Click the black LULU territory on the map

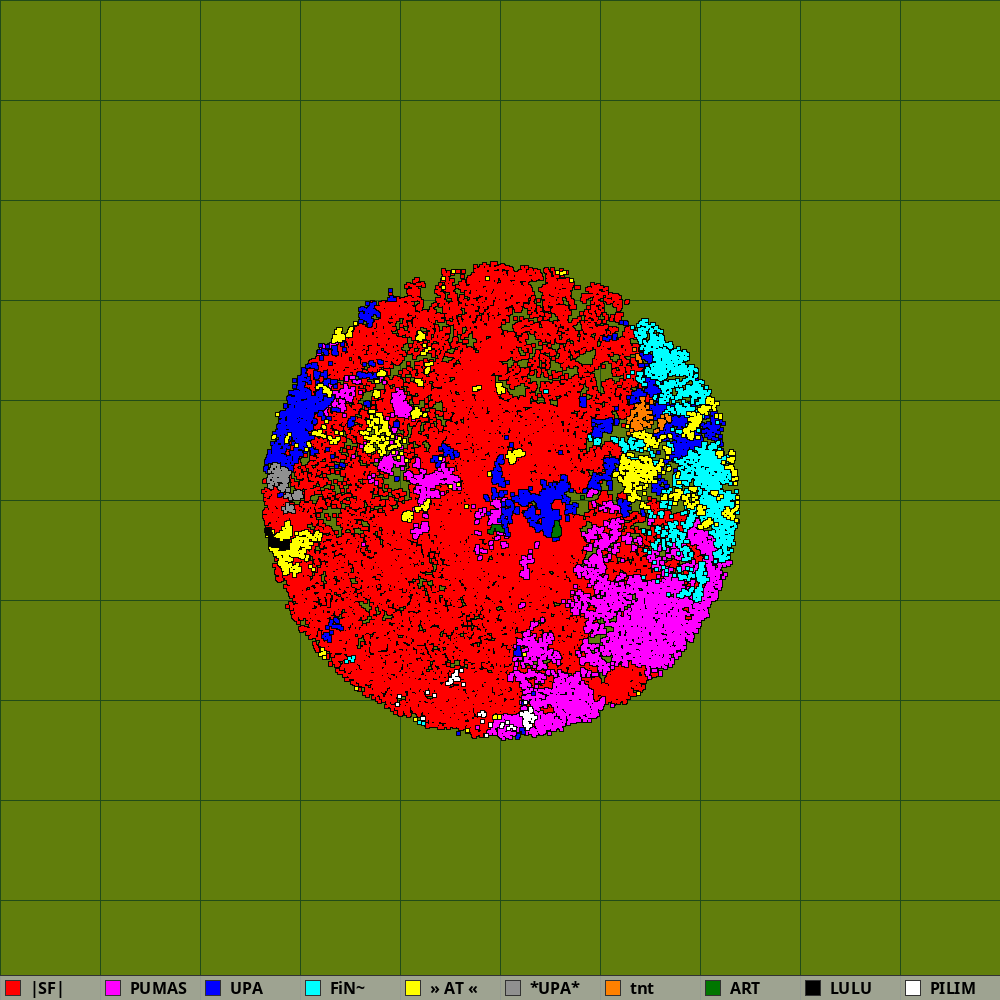point(278,542)
